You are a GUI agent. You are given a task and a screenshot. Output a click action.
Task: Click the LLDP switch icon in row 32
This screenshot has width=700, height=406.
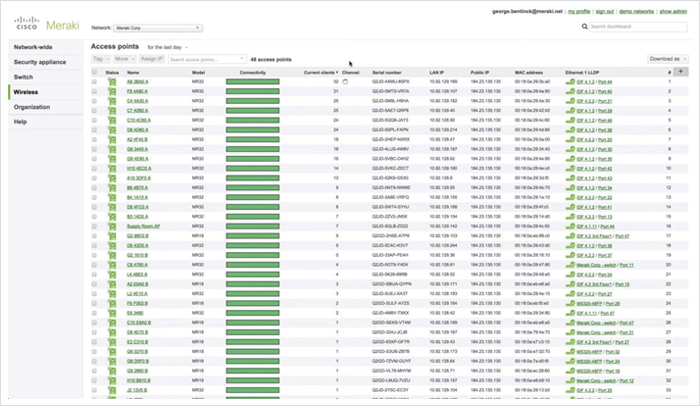(570, 381)
